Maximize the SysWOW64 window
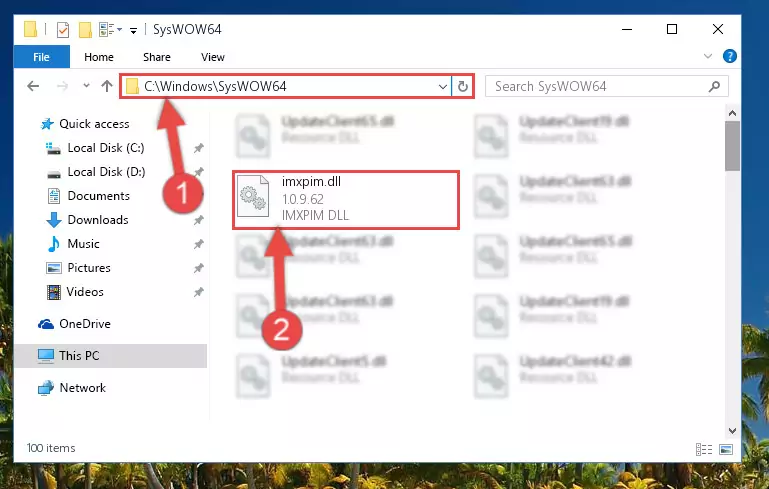Screen dimensions: 769x489 pyautogui.click(x=672, y=29)
